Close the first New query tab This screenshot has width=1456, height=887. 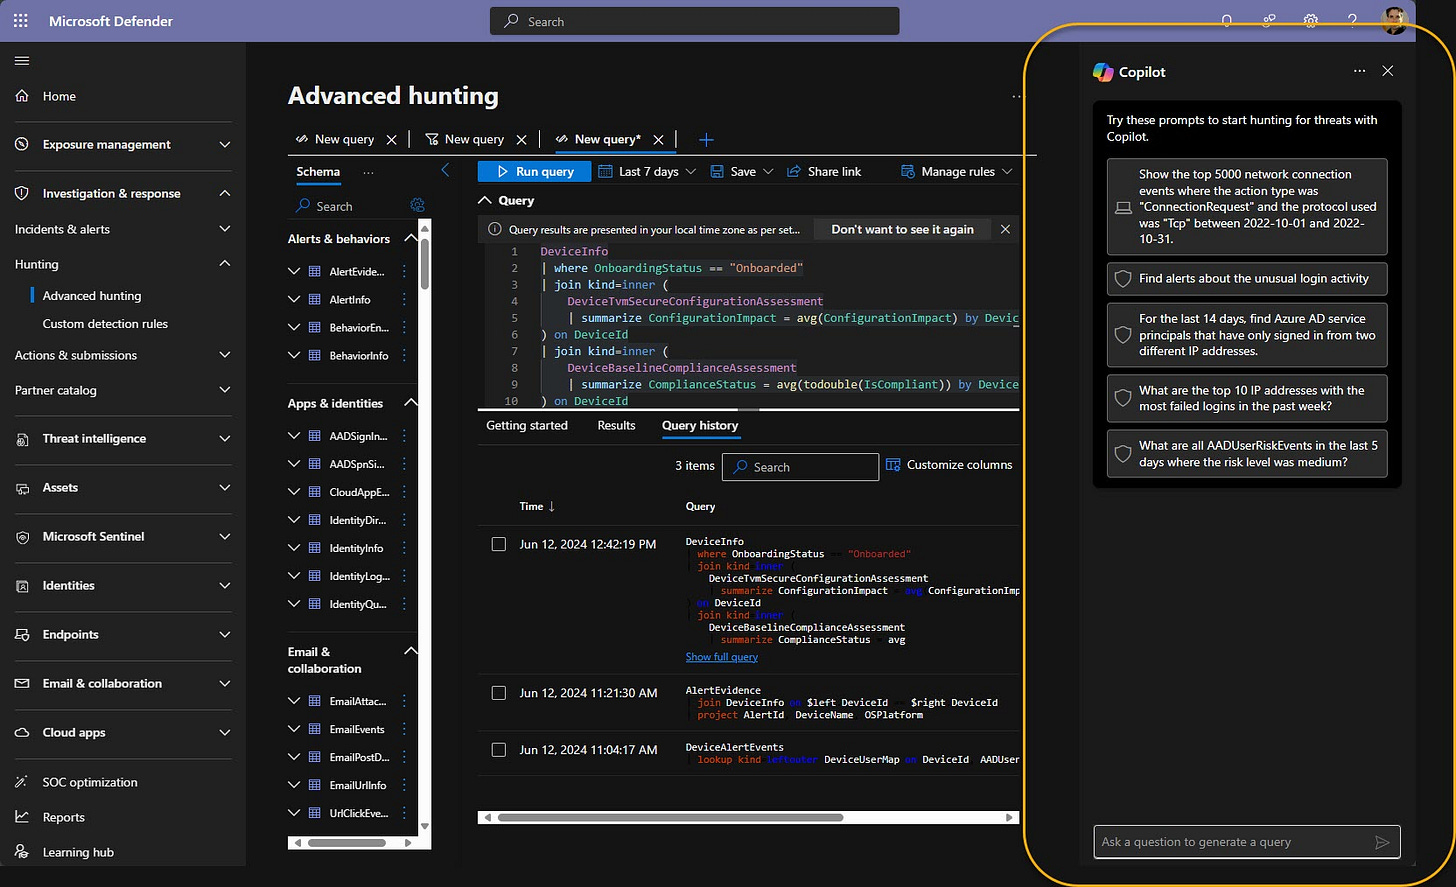click(x=391, y=140)
